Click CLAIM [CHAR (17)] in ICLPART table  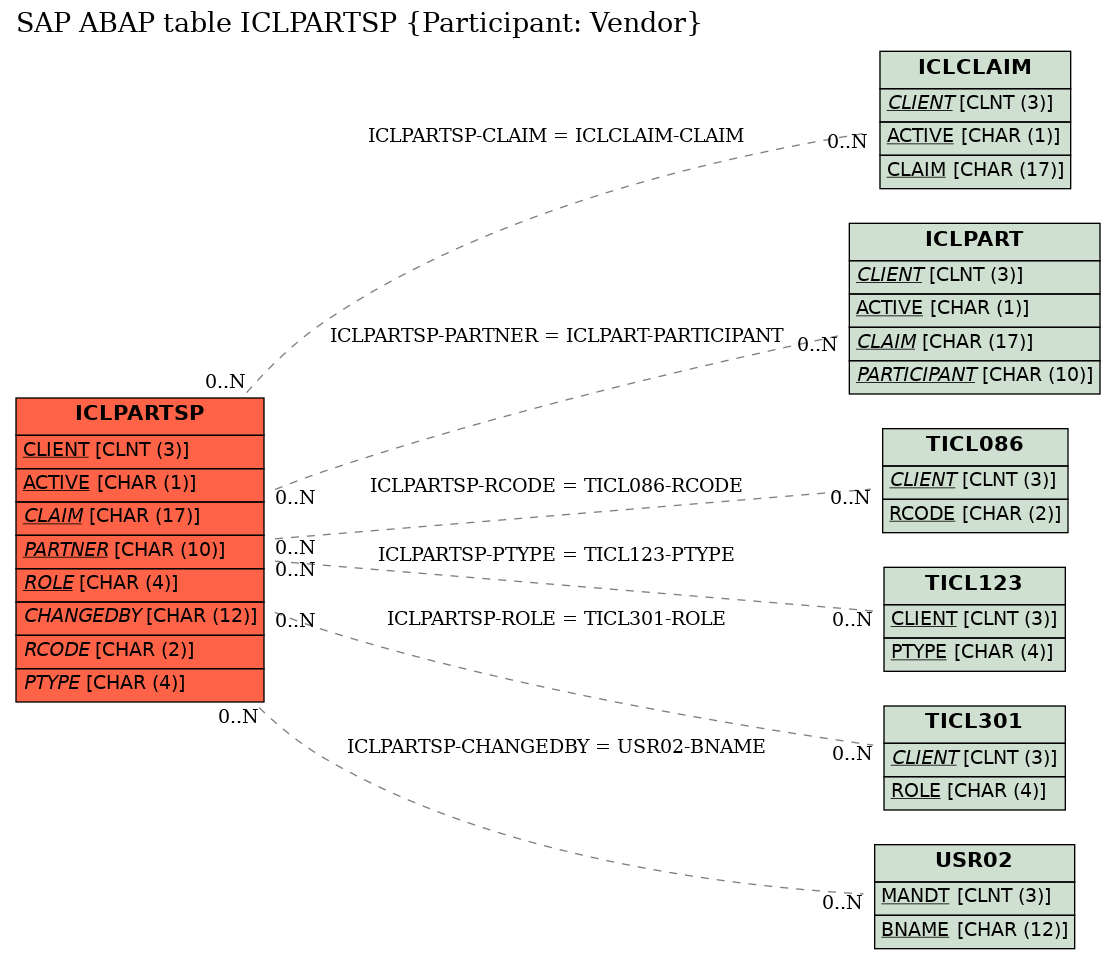point(974,343)
